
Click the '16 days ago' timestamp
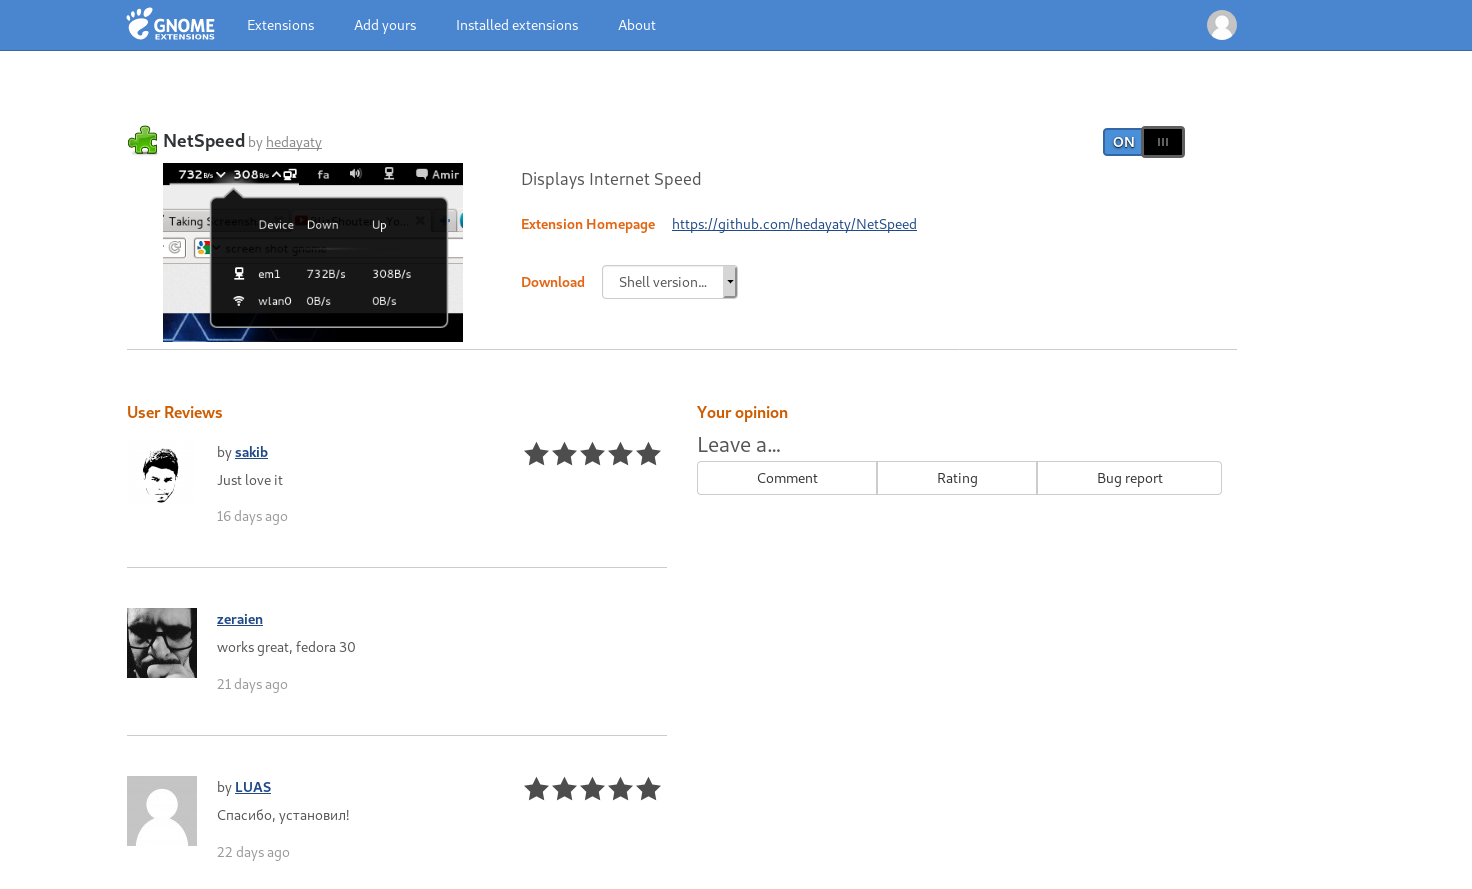pyautogui.click(x=252, y=516)
